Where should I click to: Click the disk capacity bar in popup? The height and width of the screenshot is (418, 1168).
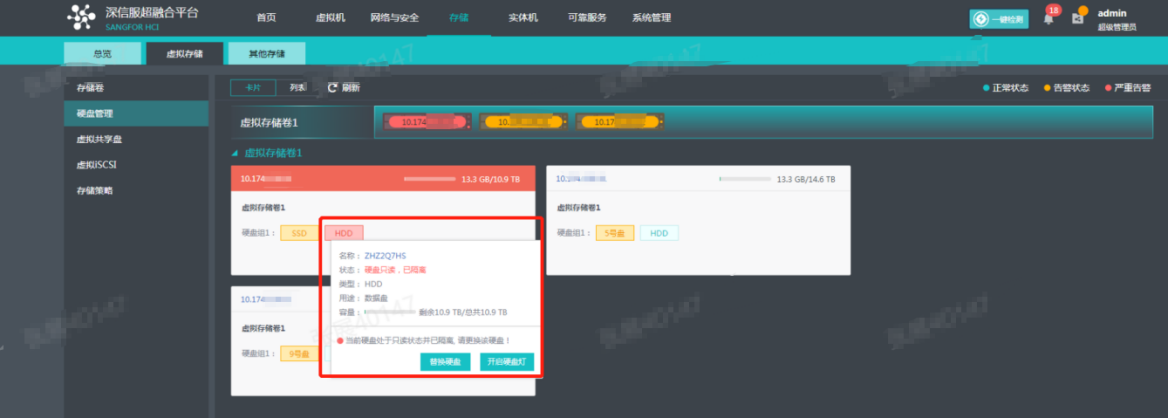point(388,312)
